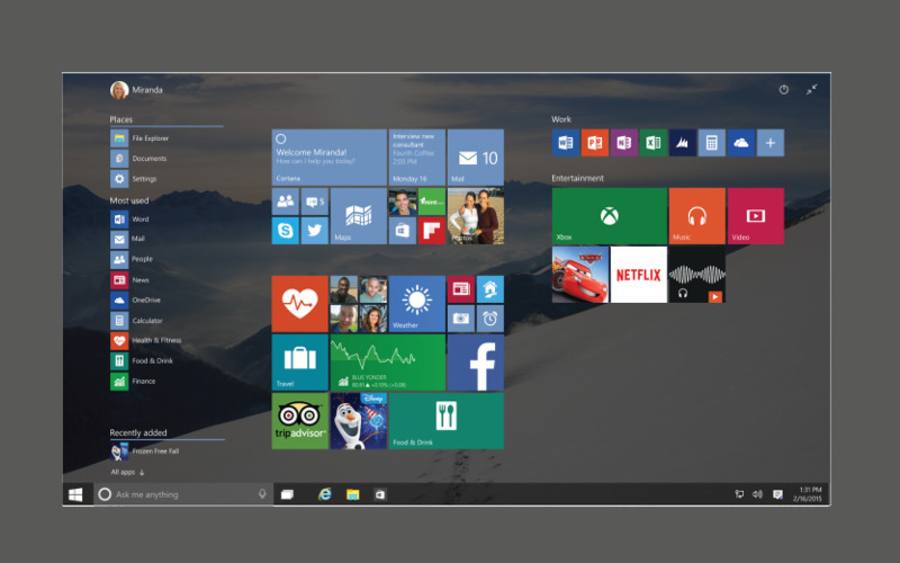Open Word in the Most used list

[130, 219]
